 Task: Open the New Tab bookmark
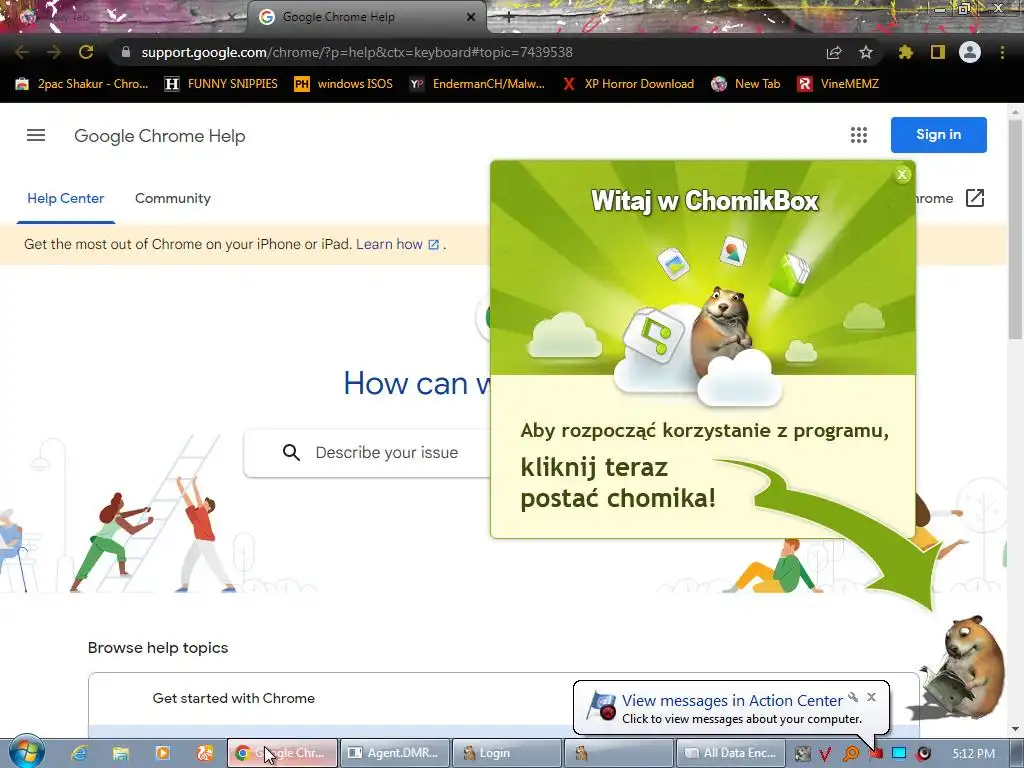tap(746, 84)
